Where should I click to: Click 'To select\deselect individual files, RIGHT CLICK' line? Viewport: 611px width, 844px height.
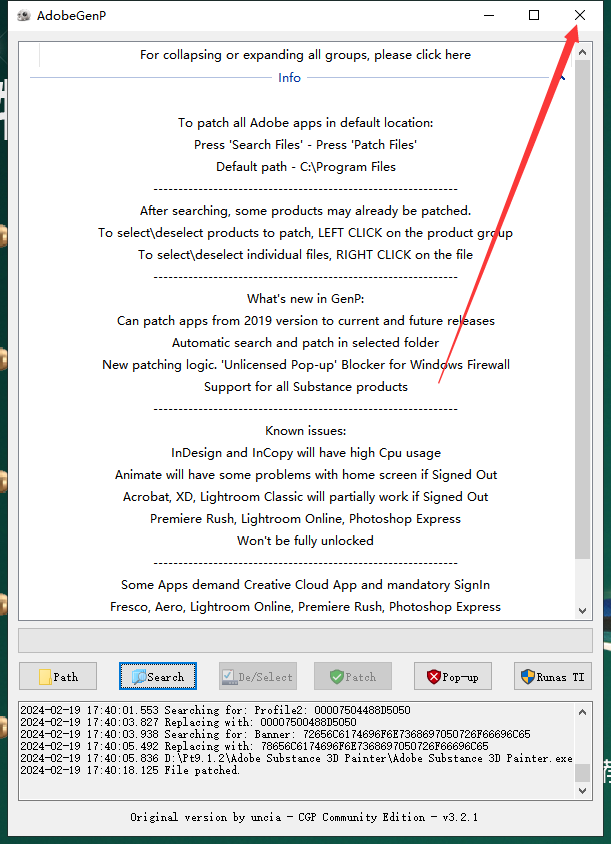pos(305,255)
